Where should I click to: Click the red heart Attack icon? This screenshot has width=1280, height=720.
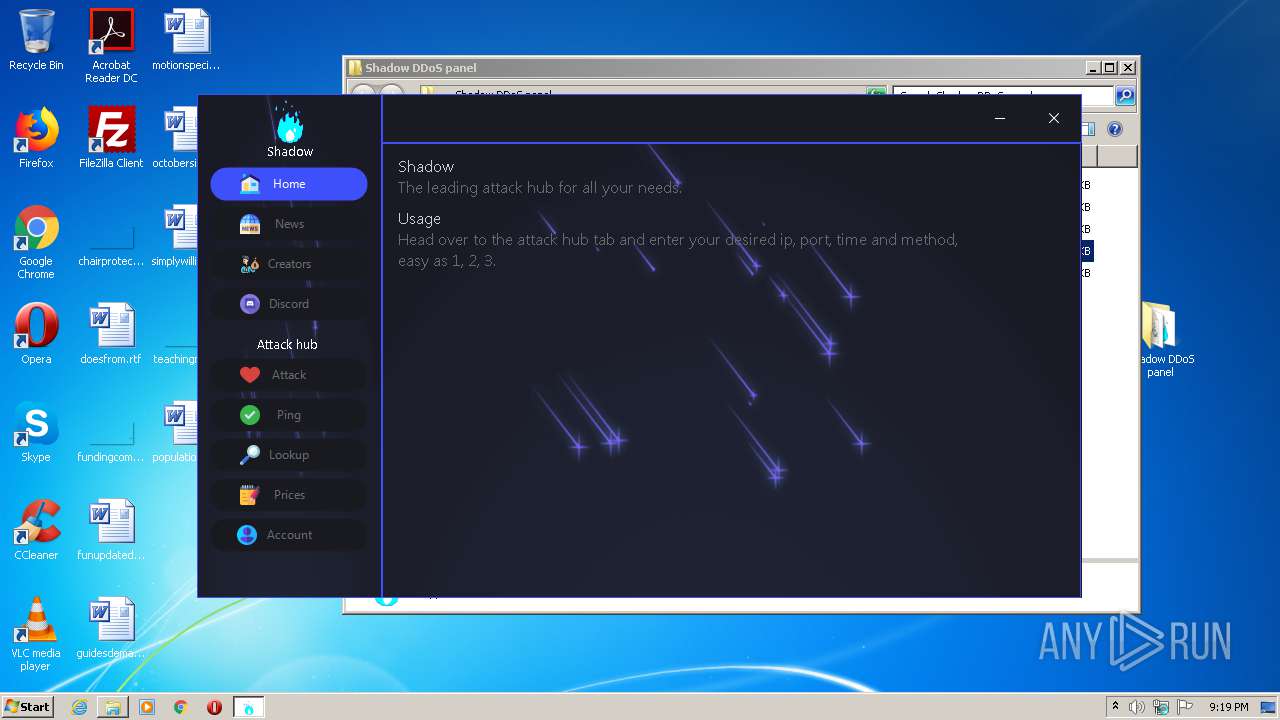[250, 375]
